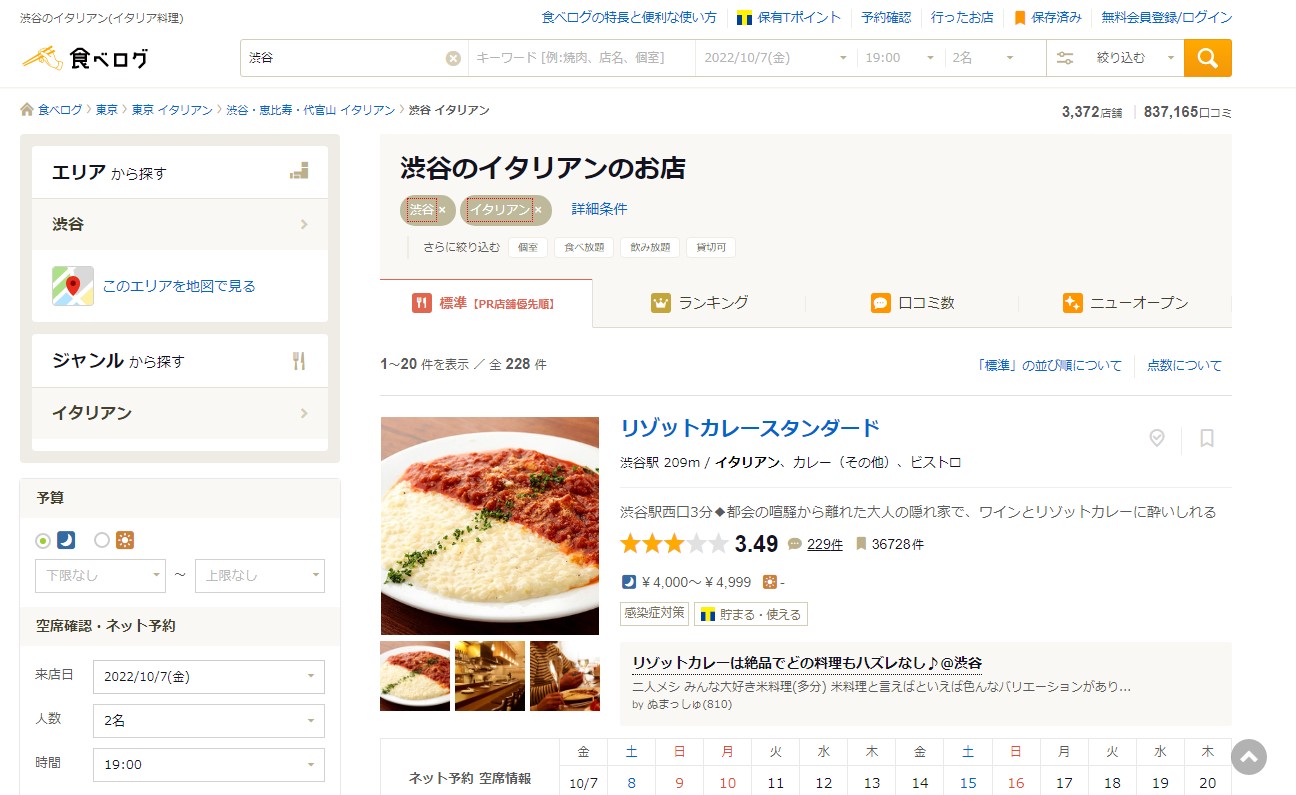
Task: Open the header date 2022/10/7 dropdown
Action: pos(776,58)
